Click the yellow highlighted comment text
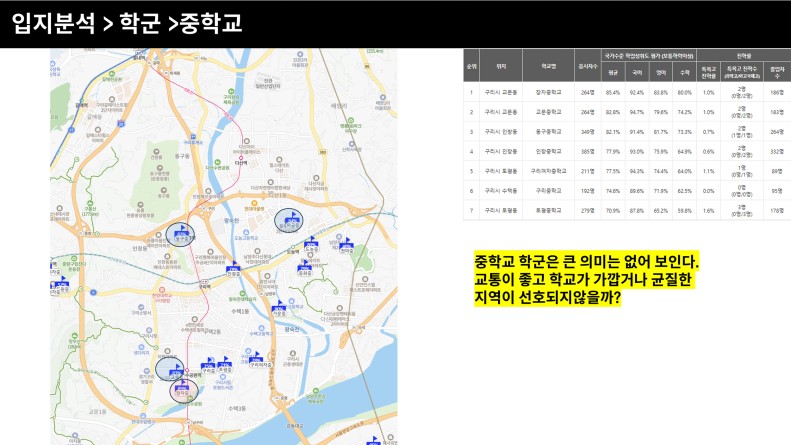Screen dimensions: 791x445 586,280
